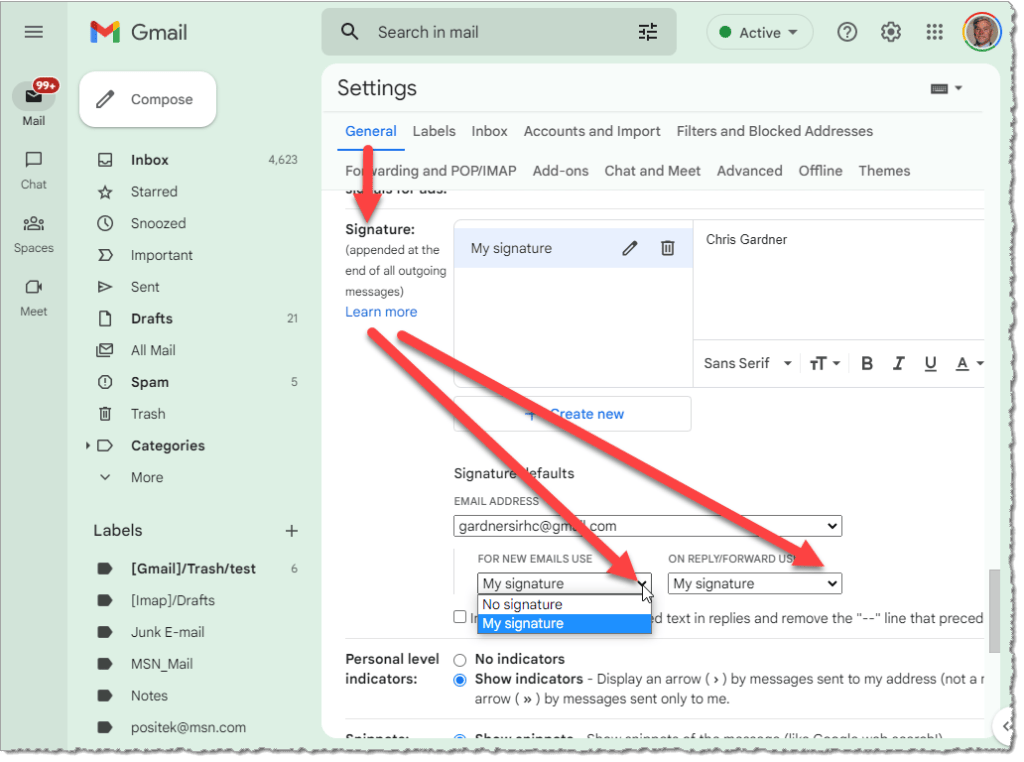Open search filter options icon
Screen dimensions: 1024x762
coord(648,32)
